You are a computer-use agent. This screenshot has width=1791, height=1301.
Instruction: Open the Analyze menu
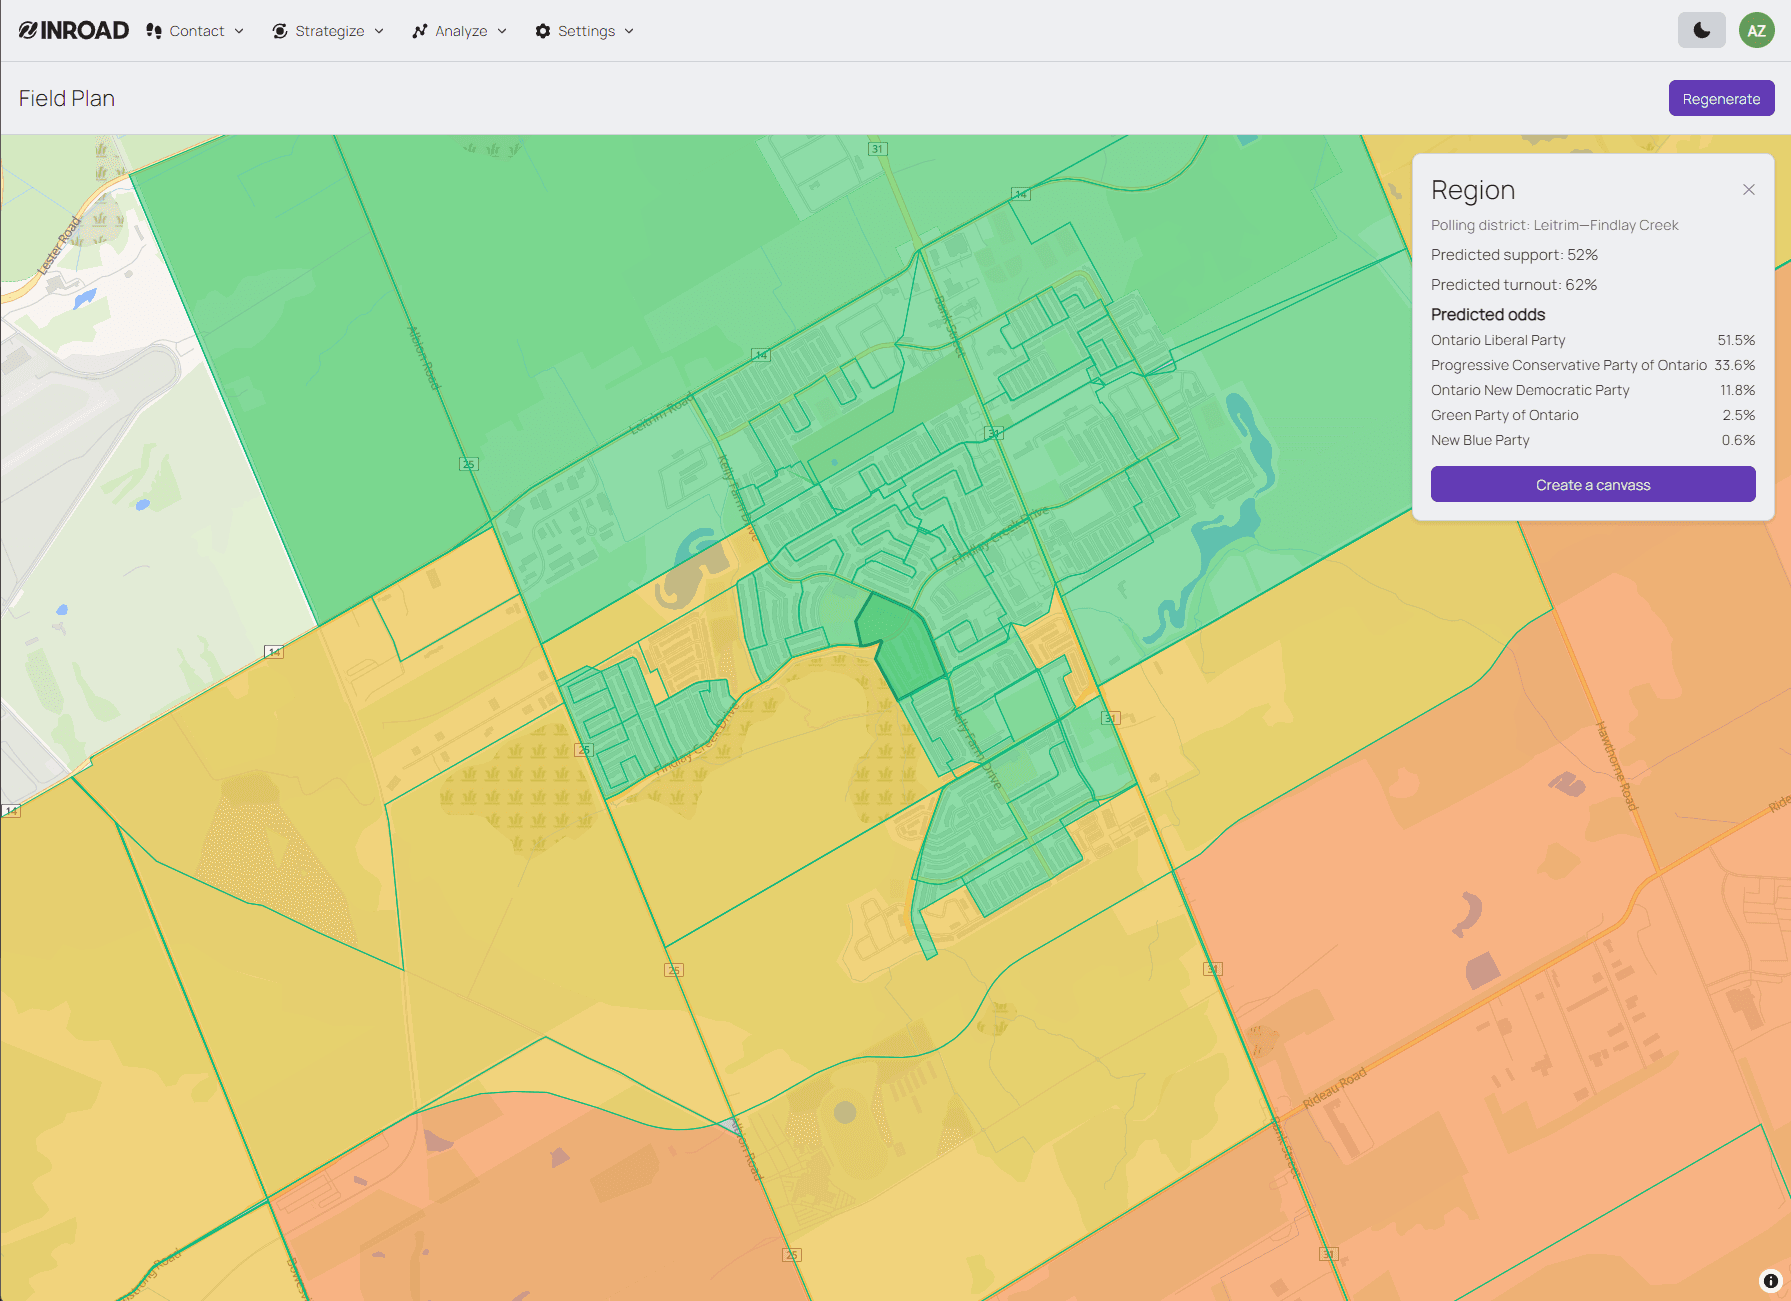point(460,31)
